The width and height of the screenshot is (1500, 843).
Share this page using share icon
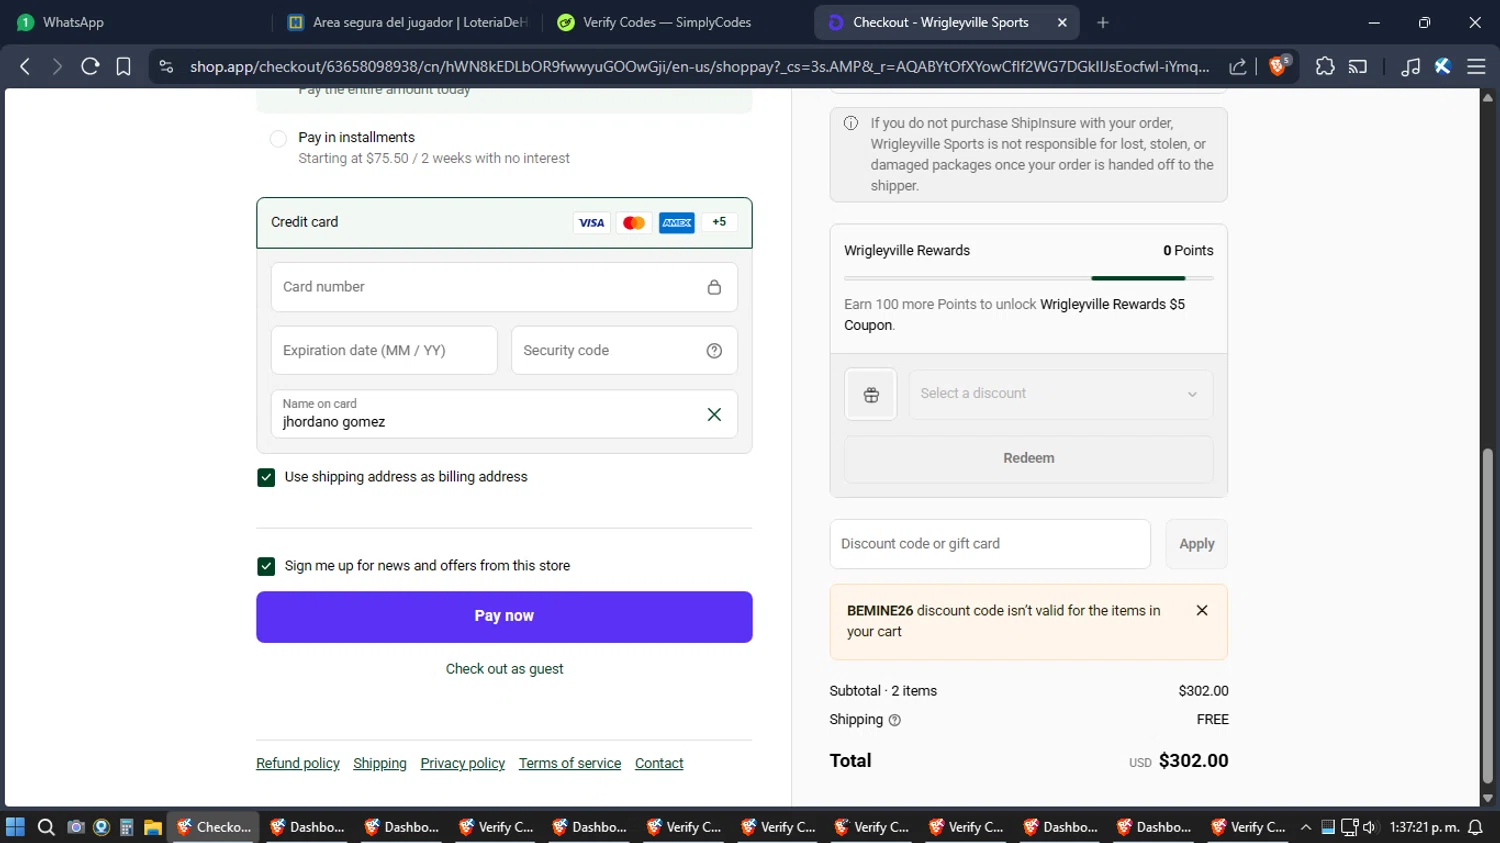click(1238, 66)
